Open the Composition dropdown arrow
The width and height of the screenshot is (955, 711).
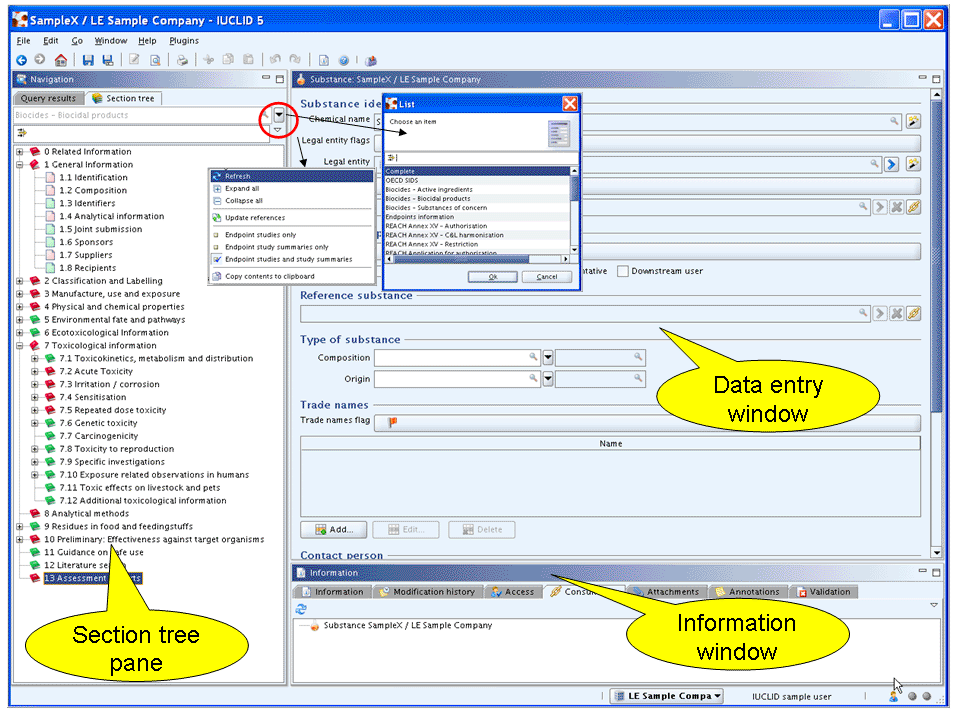click(548, 358)
